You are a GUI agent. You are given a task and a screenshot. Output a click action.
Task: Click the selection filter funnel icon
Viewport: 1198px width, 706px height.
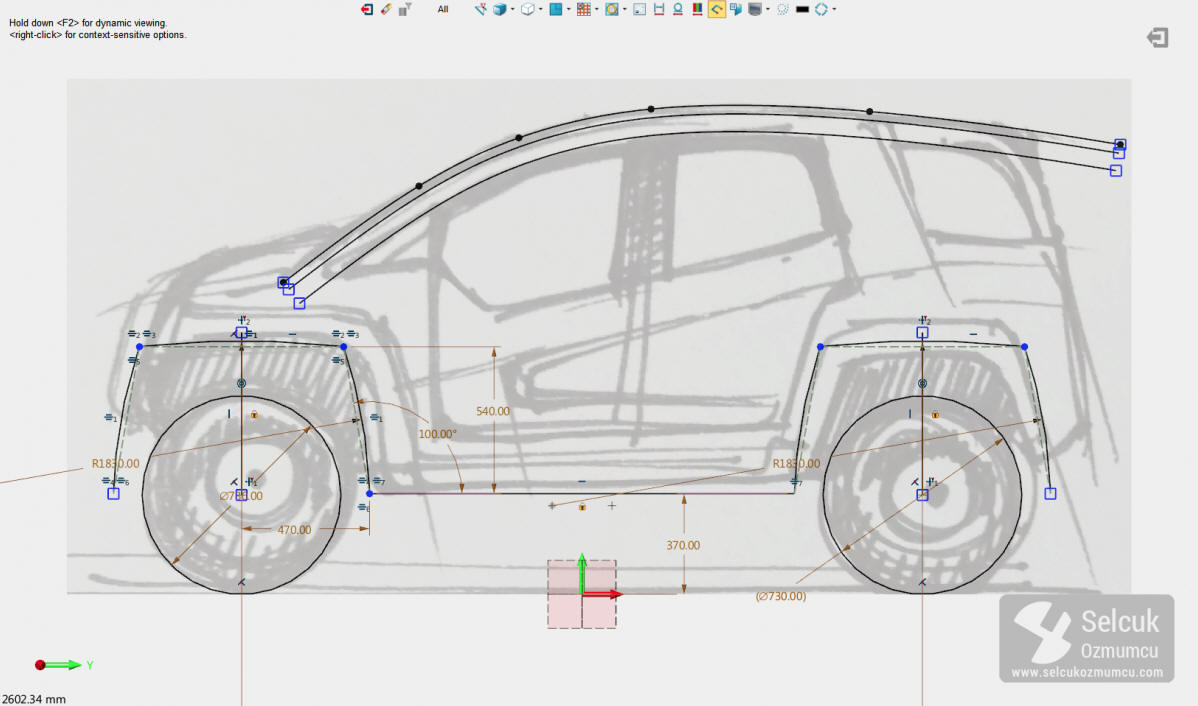tap(405, 9)
